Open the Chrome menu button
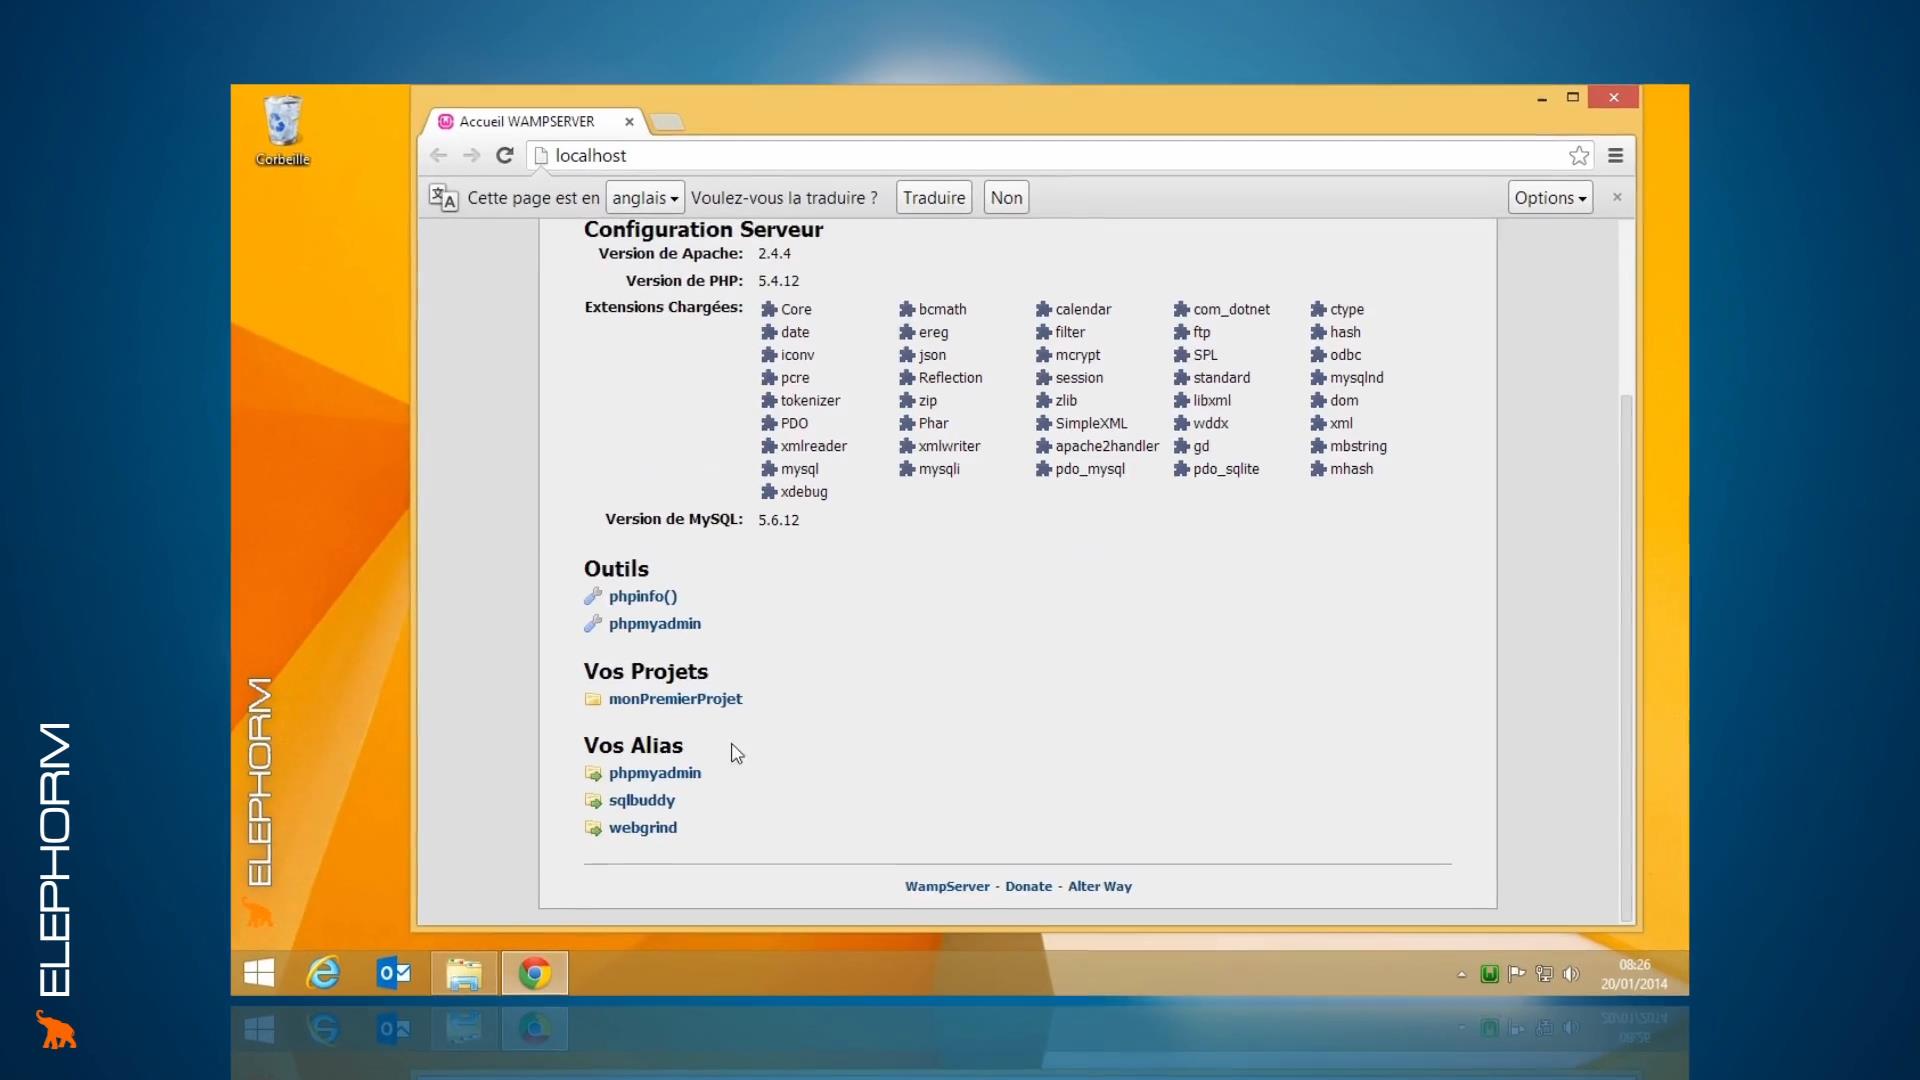The height and width of the screenshot is (1080, 1920). [x=1615, y=155]
